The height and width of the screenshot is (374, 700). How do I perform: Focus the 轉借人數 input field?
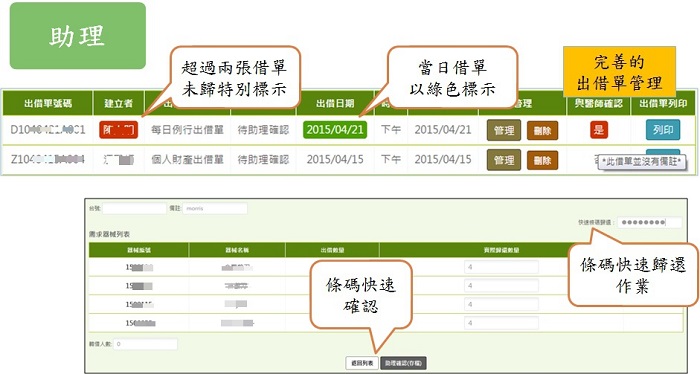tap(146, 344)
